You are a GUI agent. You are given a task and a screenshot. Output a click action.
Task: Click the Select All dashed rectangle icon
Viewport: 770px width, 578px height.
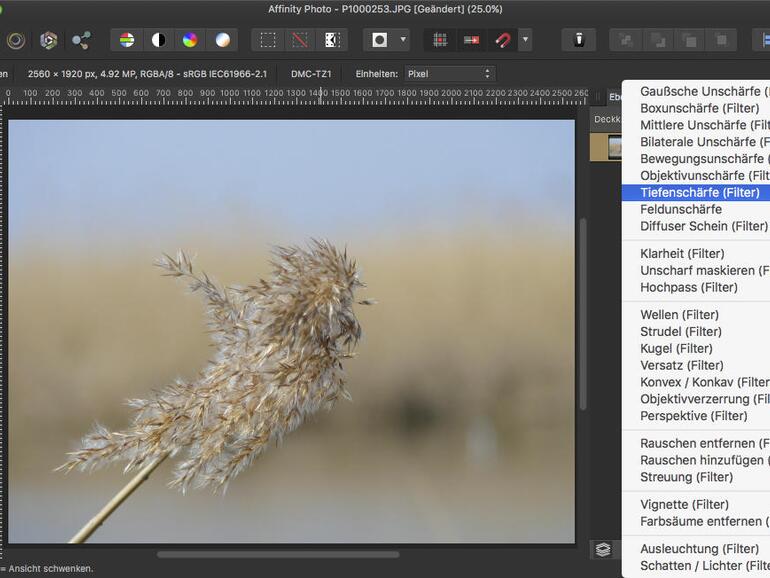point(268,40)
